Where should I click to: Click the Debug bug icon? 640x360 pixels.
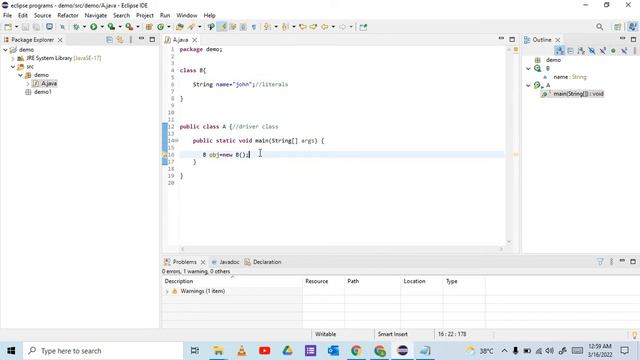pyautogui.click(x=76, y=27)
